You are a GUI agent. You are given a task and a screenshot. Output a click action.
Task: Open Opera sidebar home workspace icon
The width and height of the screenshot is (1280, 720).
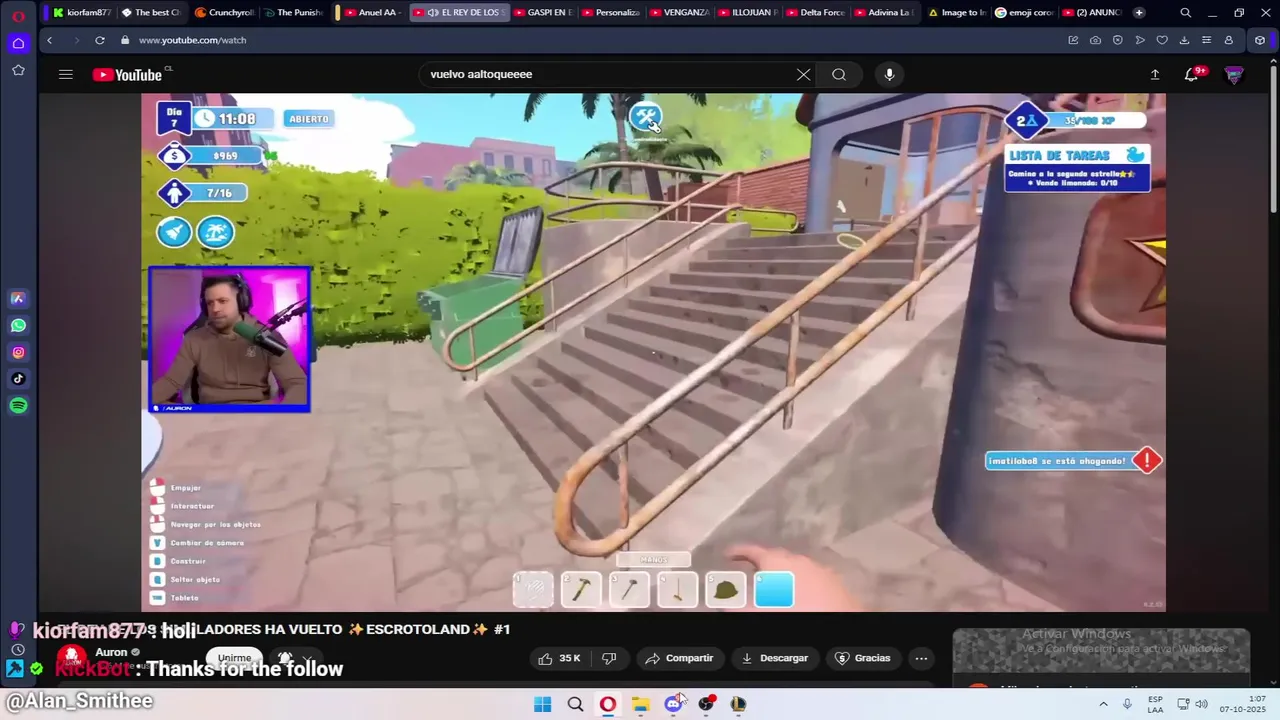coord(18,43)
